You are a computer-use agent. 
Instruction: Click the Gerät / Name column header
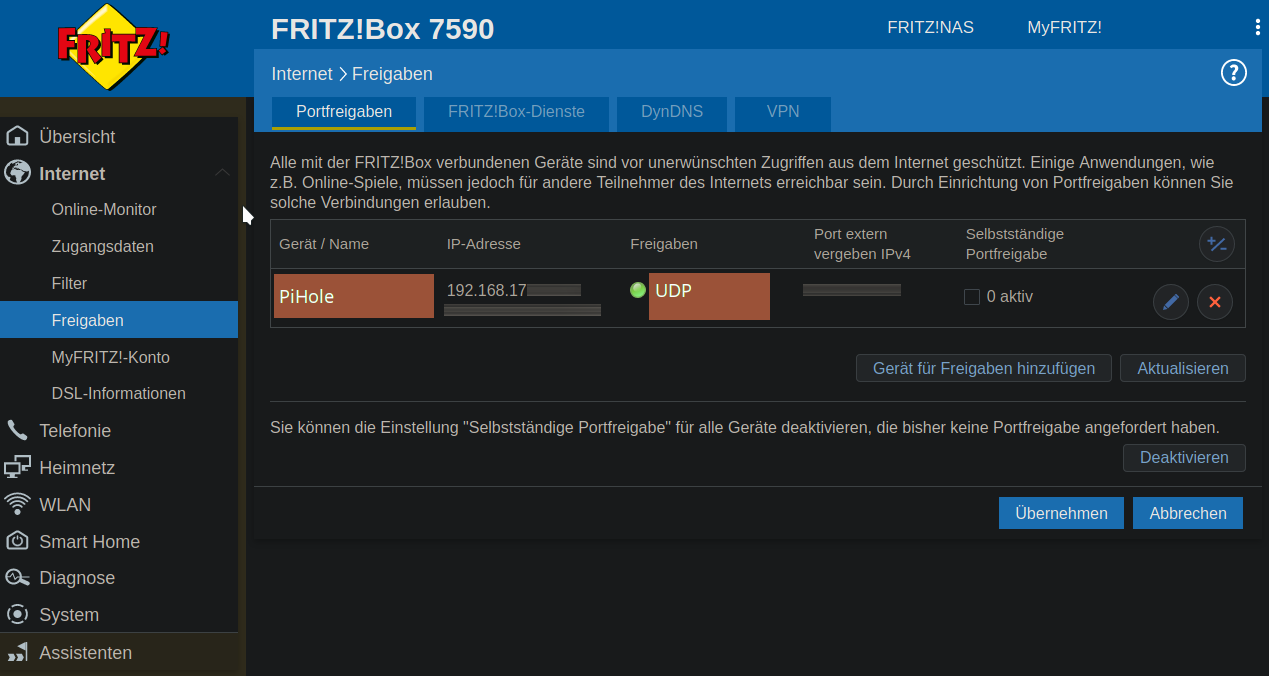point(324,244)
